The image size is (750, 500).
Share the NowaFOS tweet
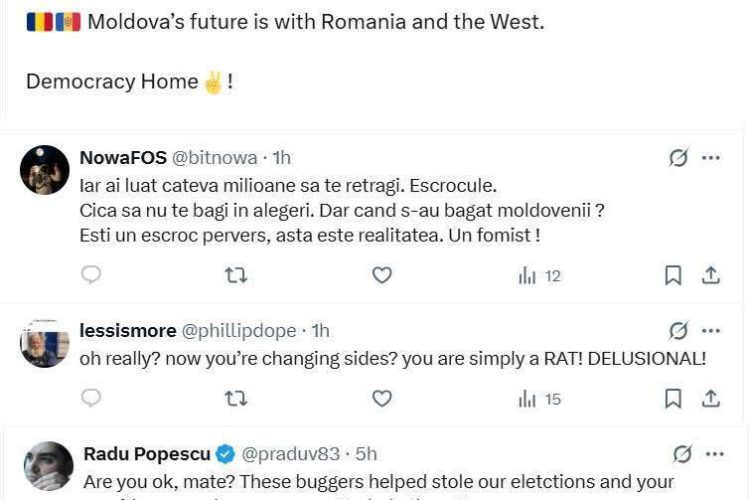point(711,275)
